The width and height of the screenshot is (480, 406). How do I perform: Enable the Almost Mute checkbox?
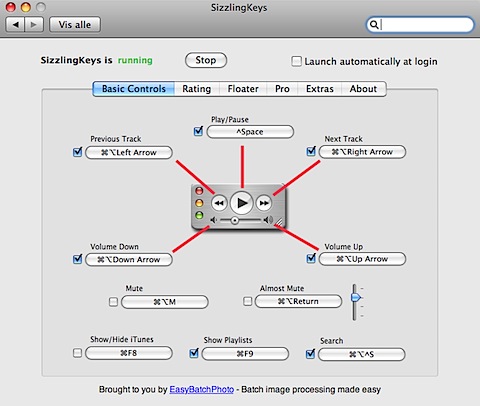pyautogui.click(x=247, y=301)
